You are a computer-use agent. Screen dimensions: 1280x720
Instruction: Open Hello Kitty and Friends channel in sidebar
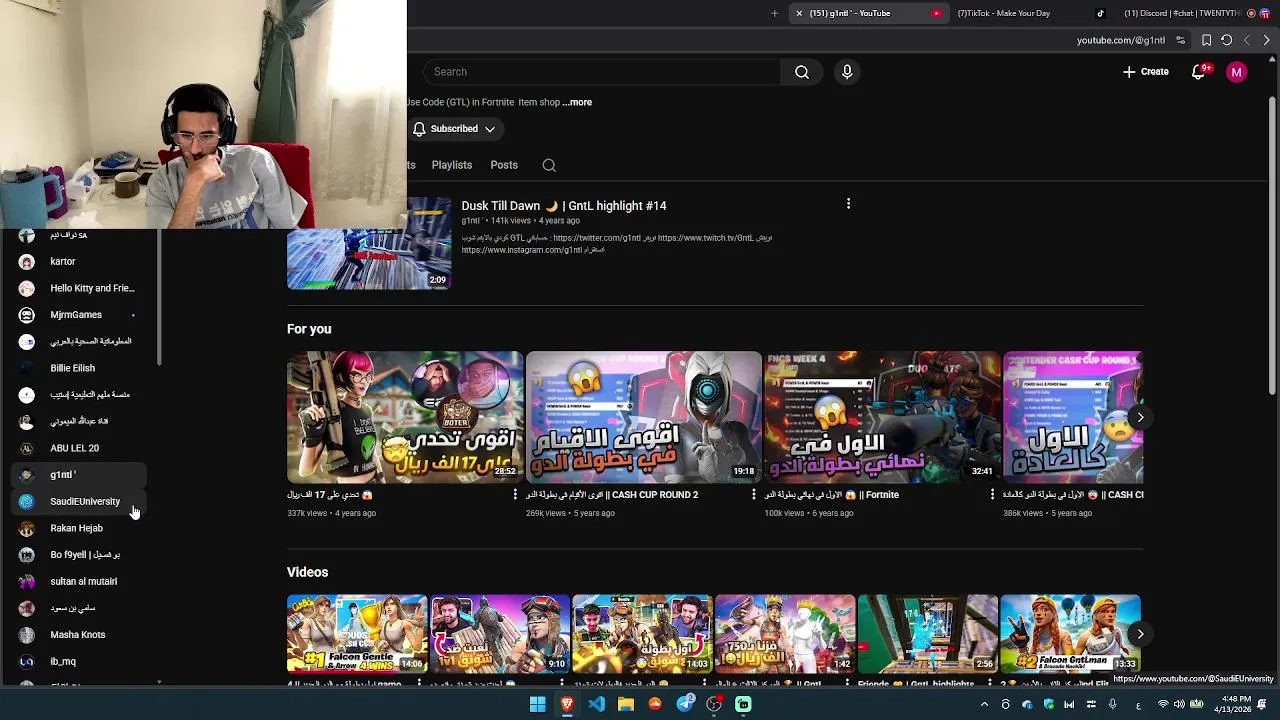[80, 288]
